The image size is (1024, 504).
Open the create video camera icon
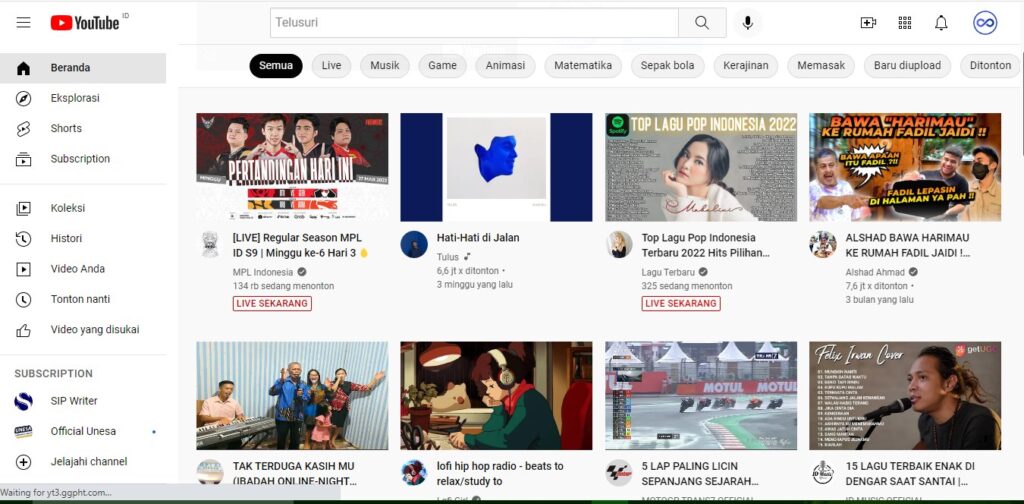tap(868, 23)
